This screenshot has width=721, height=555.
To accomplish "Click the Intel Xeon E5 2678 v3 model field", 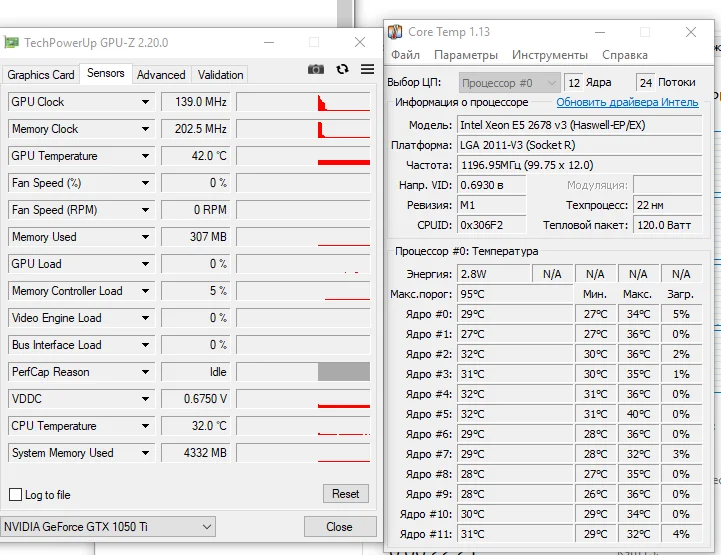I will click(579, 125).
